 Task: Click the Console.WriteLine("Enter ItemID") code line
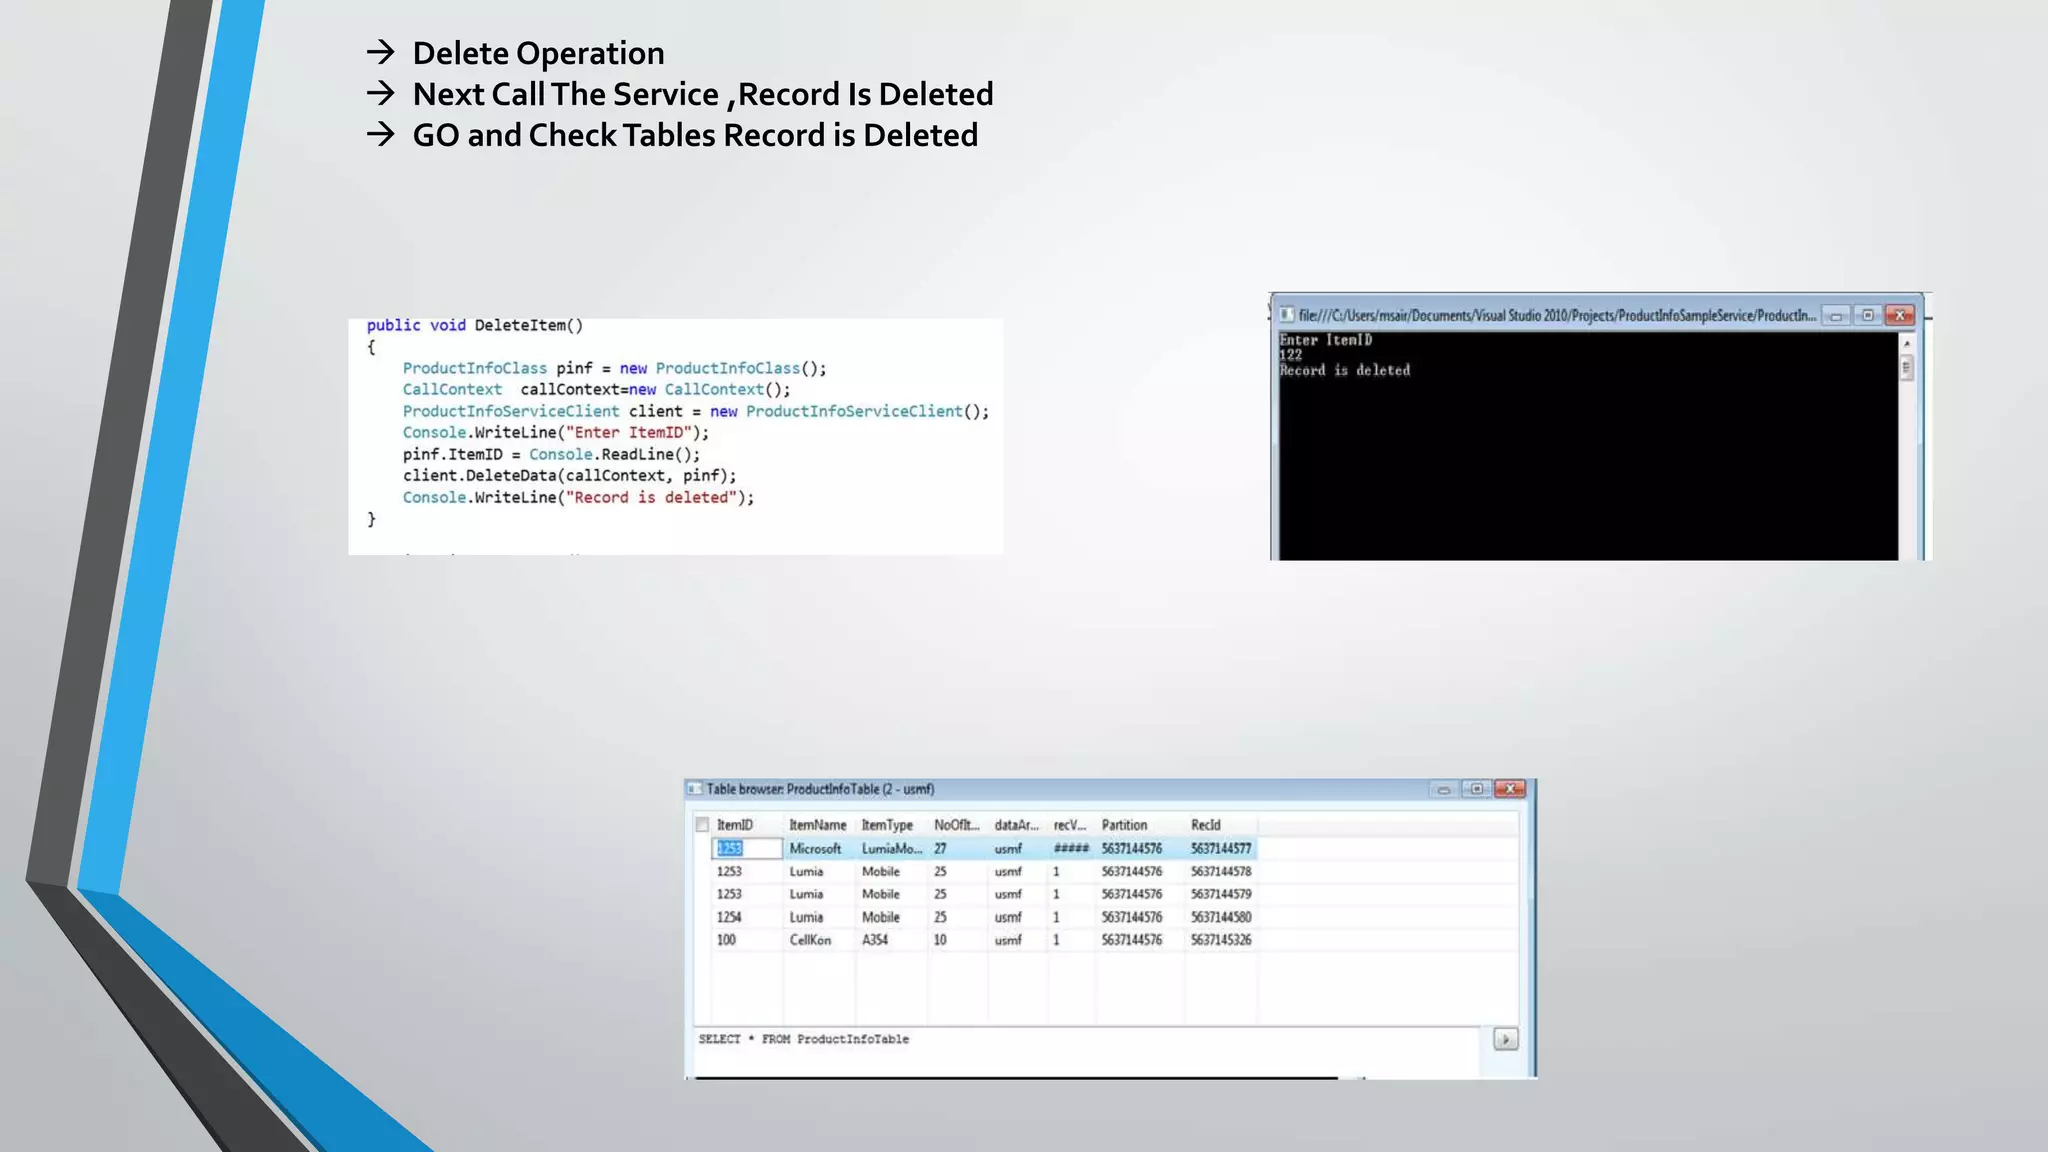click(556, 432)
